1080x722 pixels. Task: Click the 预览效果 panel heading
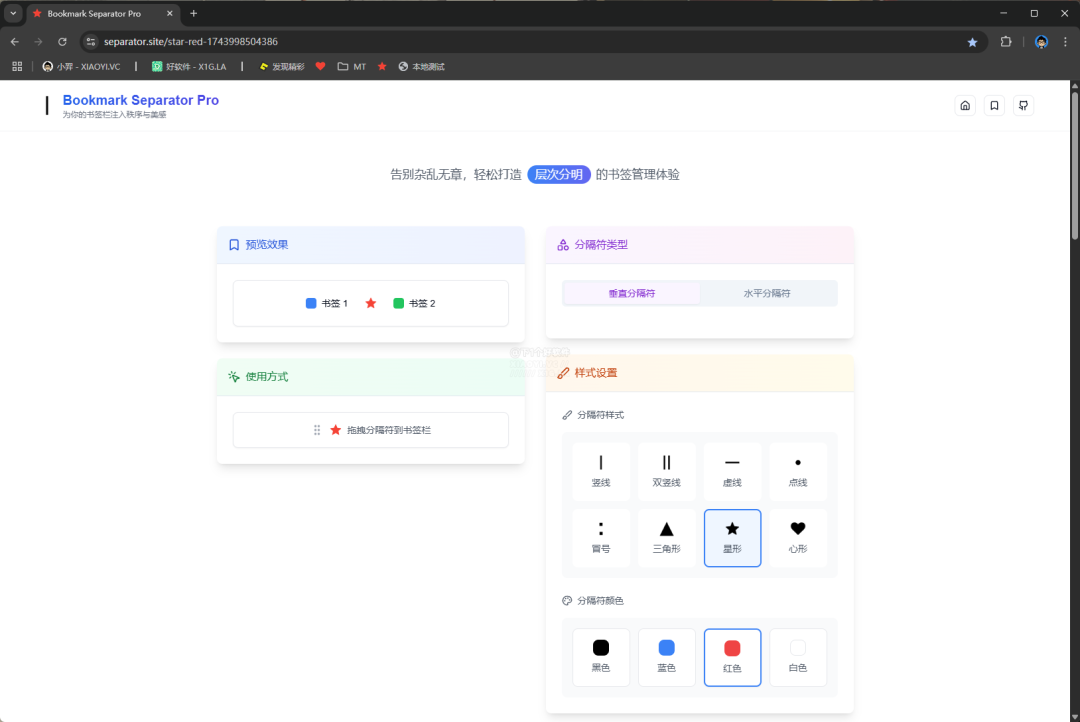click(267, 245)
